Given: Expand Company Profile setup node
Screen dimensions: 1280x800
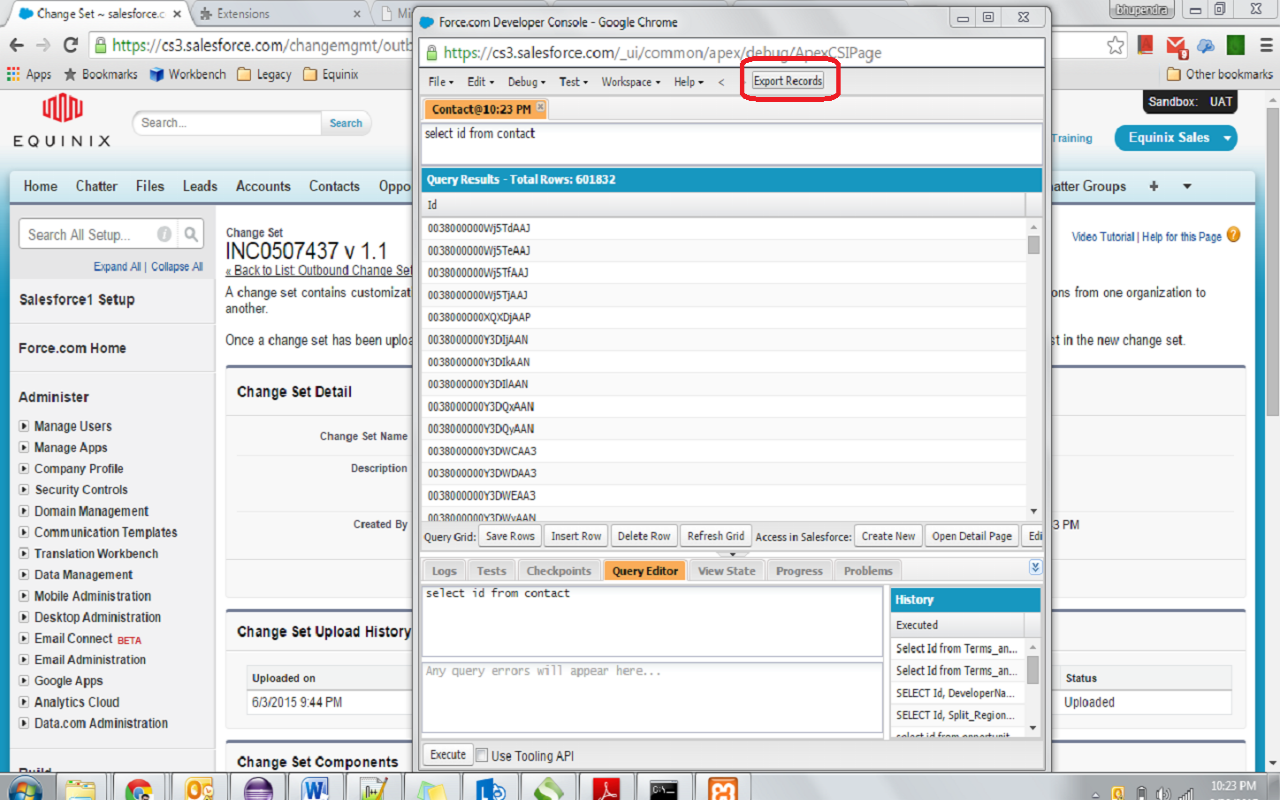Looking at the screenshot, I should pyautogui.click(x=24, y=468).
